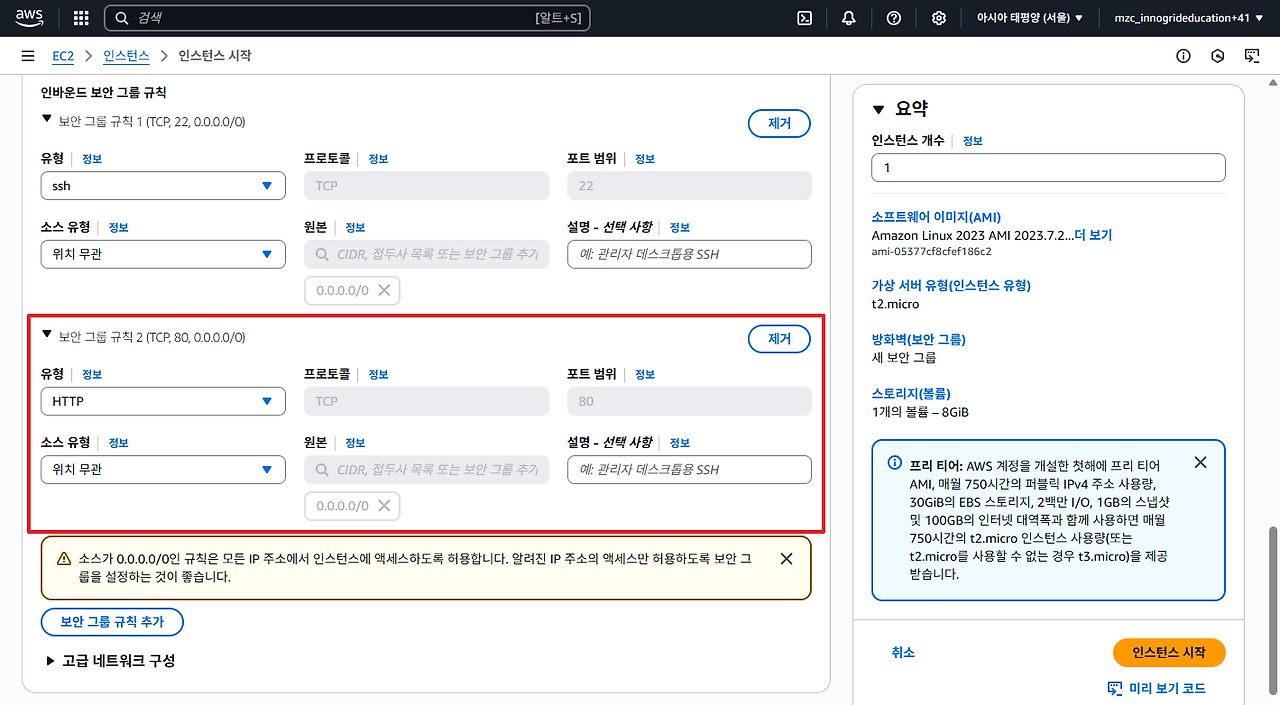Open source type dropdown in rule 1
Image resolution: width=1280 pixels, height=705 pixels.
click(163, 254)
